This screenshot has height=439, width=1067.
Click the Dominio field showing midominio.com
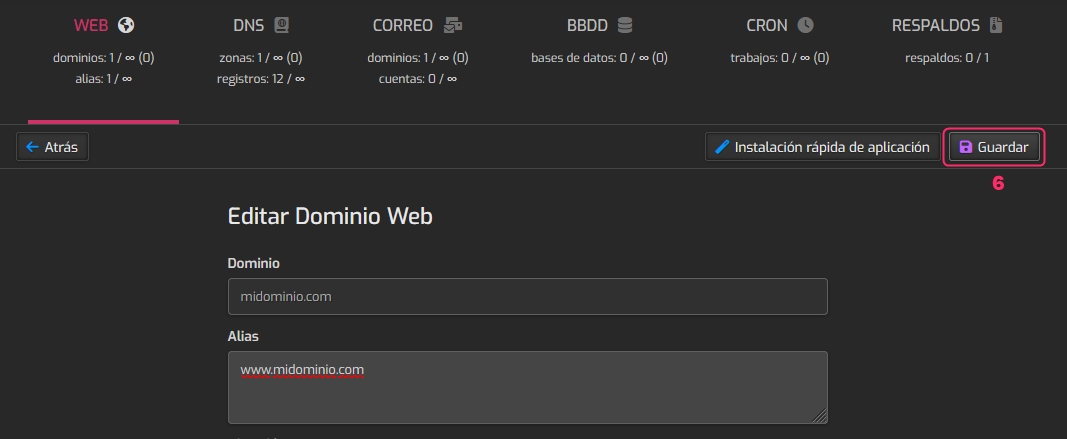pos(527,297)
